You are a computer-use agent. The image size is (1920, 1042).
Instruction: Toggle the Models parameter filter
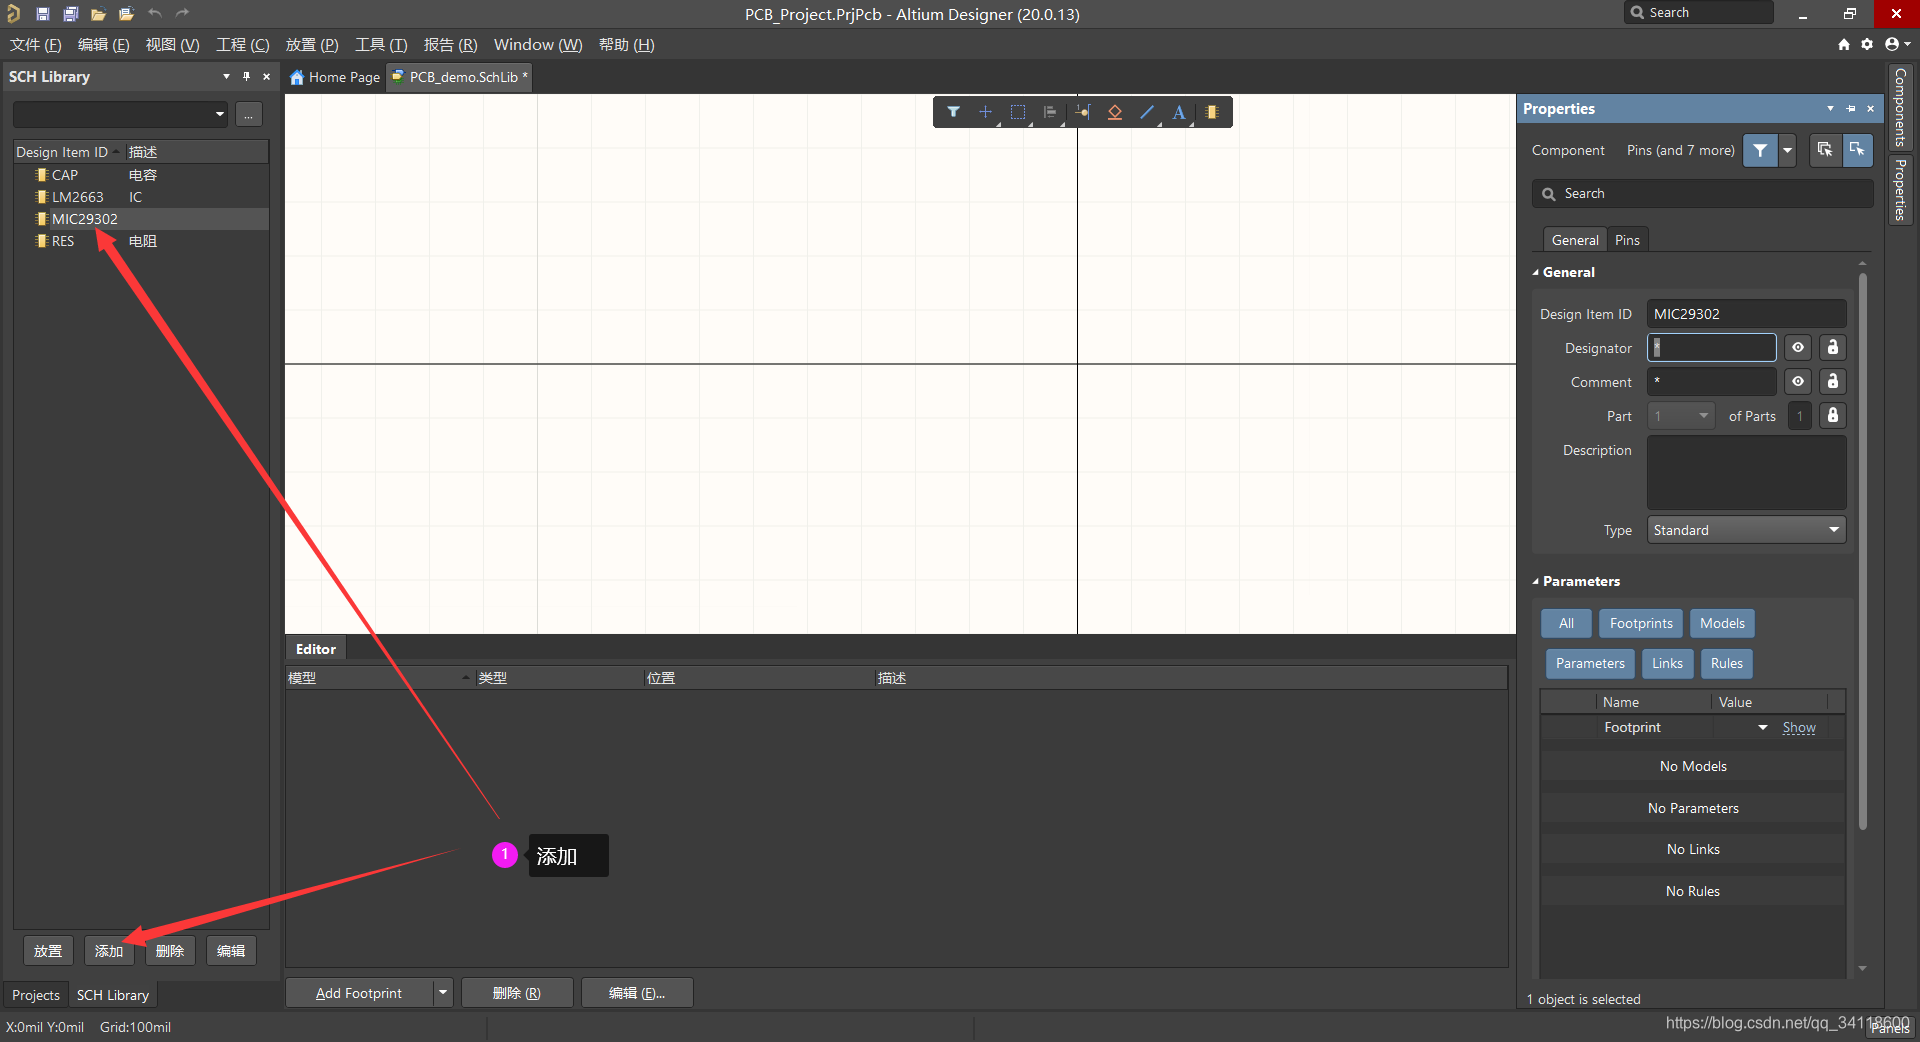tap(1722, 623)
